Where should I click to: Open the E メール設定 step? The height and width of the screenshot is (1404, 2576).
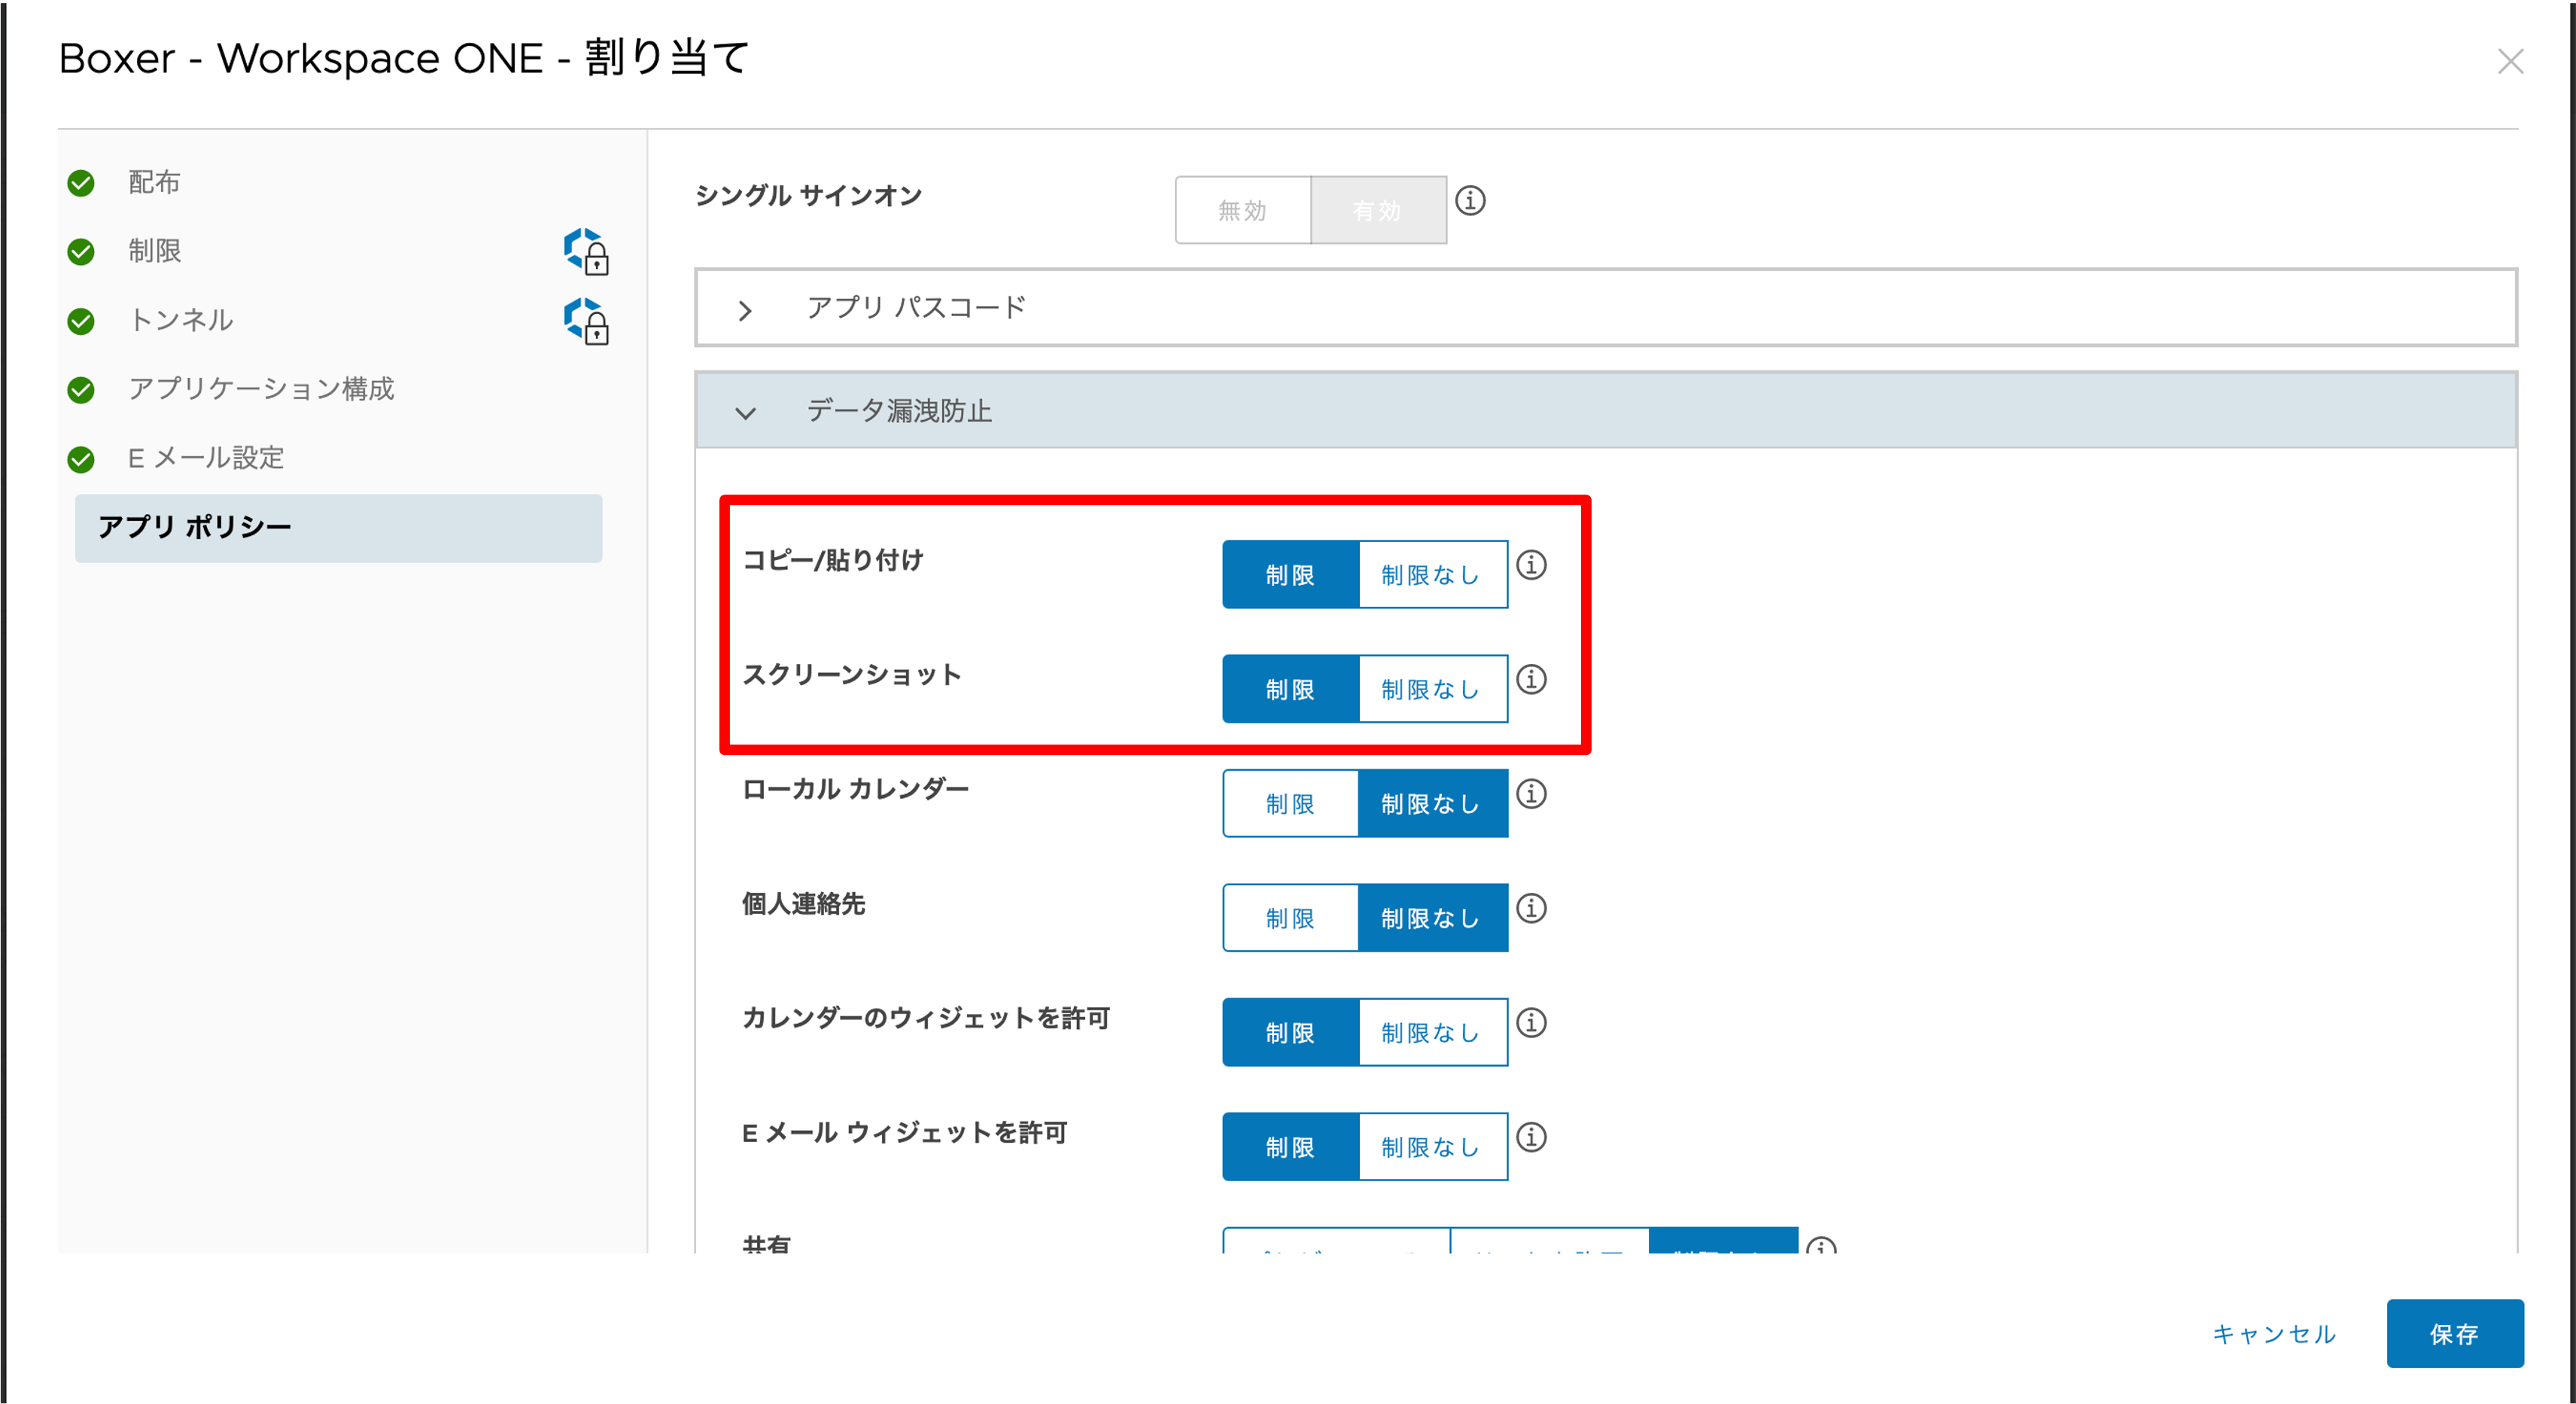[x=206, y=458]
